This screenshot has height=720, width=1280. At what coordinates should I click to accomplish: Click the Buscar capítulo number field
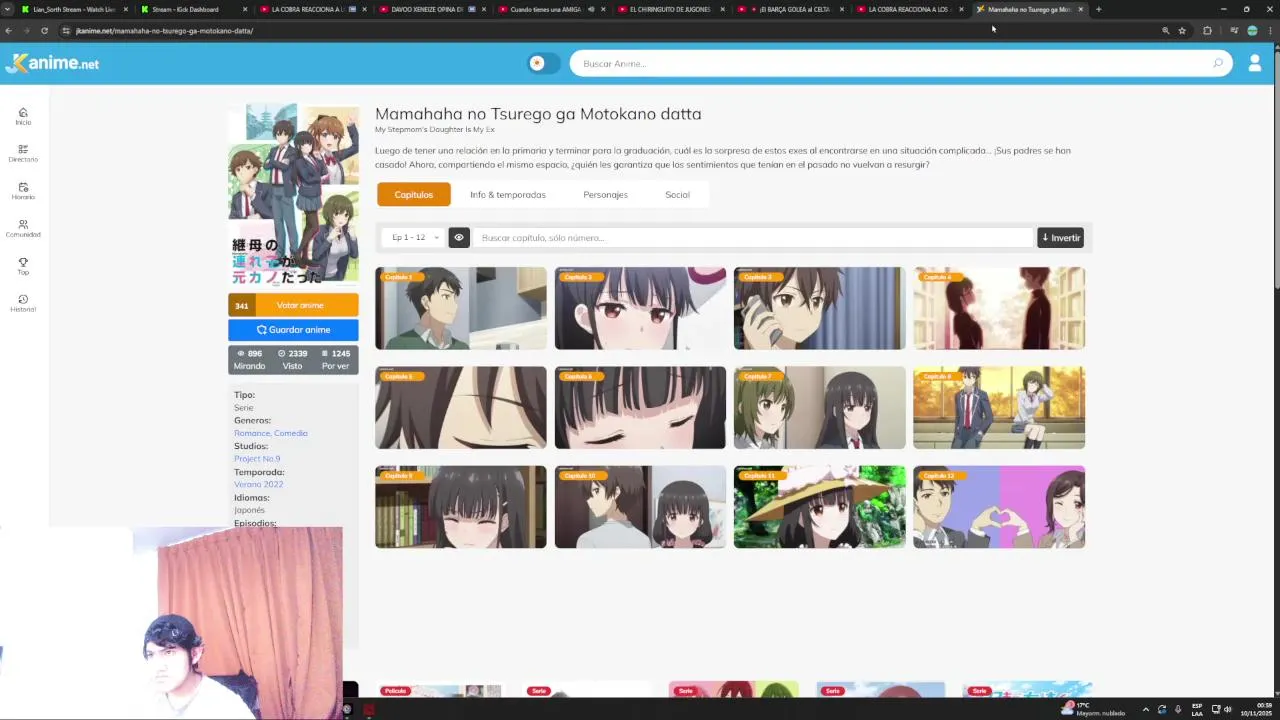(752, 237)
